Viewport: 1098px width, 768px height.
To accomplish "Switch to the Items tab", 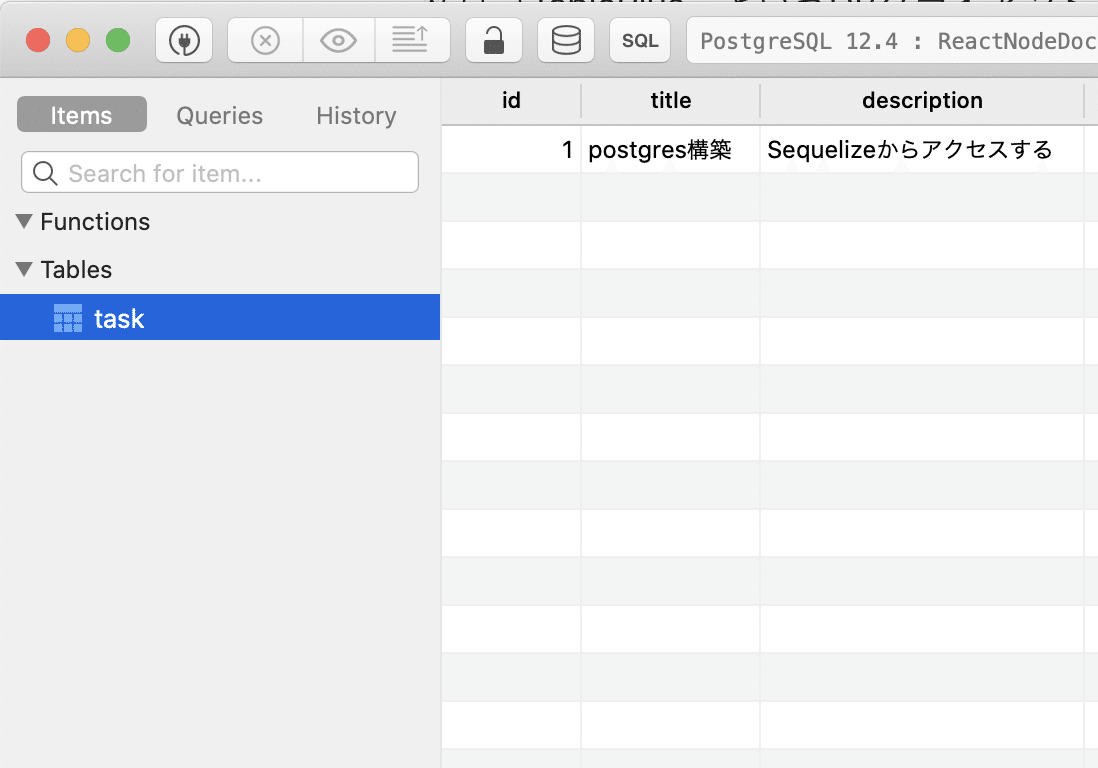I will pos(82,115).
